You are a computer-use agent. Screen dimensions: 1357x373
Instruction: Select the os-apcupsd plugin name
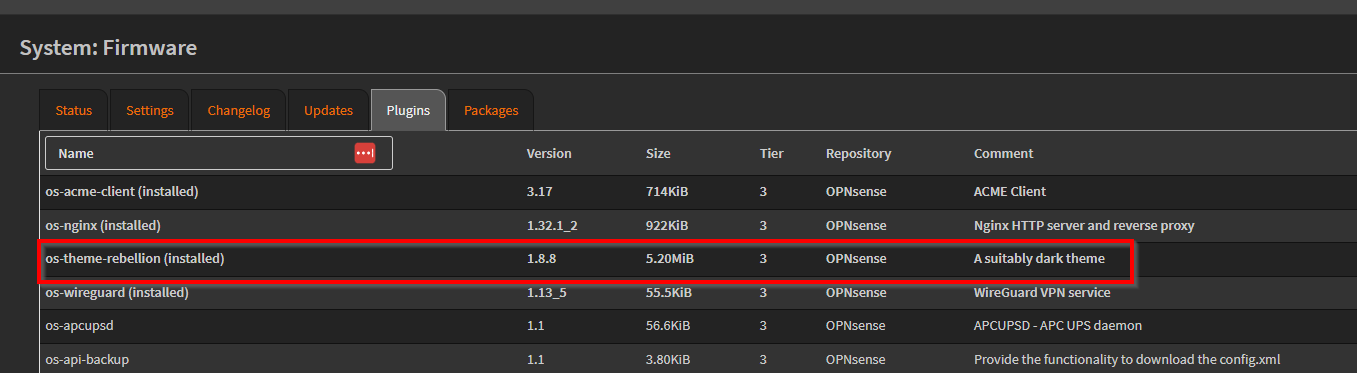(80, 326)
